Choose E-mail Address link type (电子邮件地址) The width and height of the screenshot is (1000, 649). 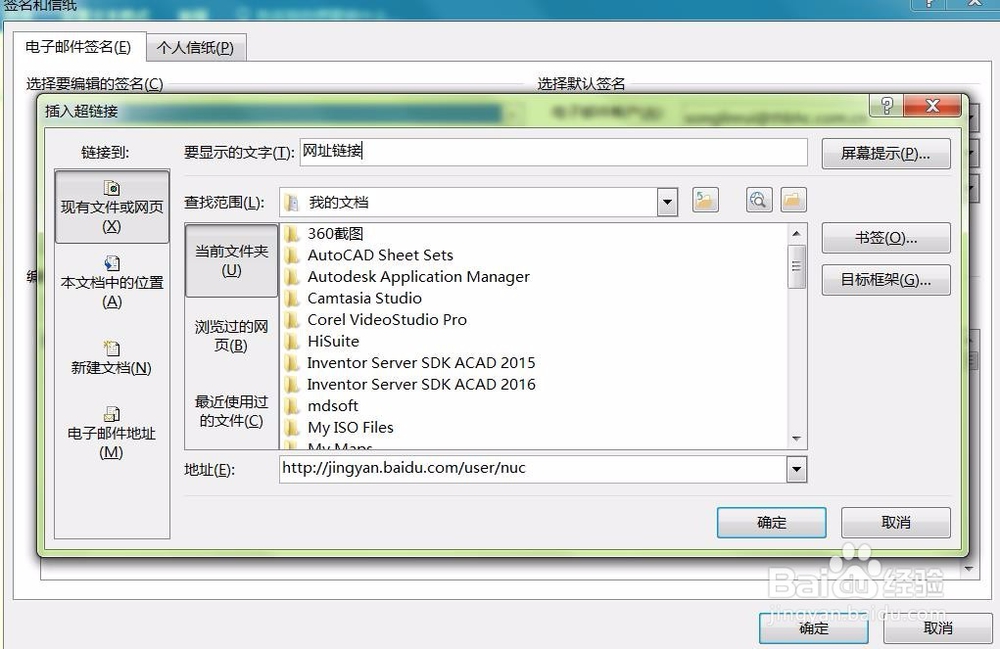click(112, 433)
